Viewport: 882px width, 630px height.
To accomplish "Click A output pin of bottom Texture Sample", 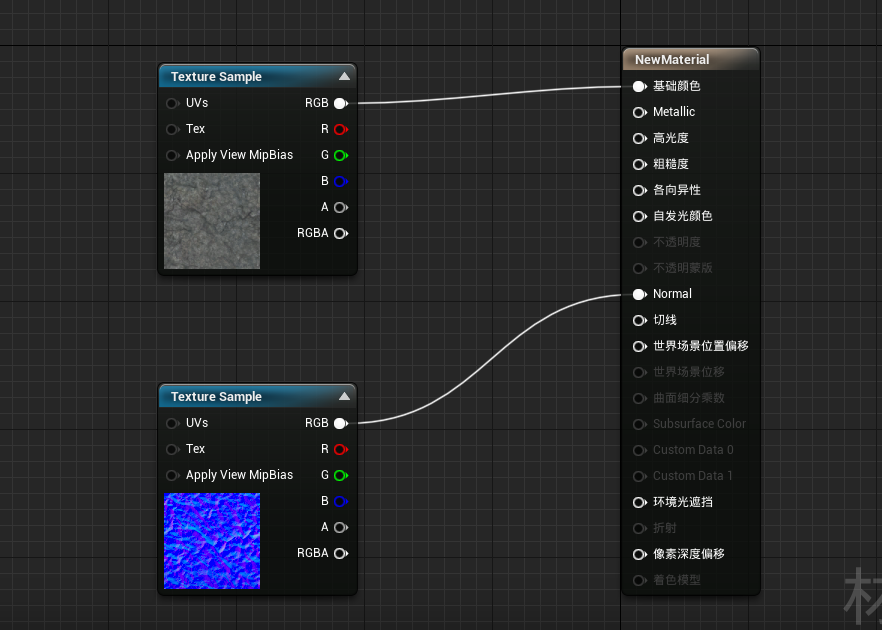I will 341,528.
